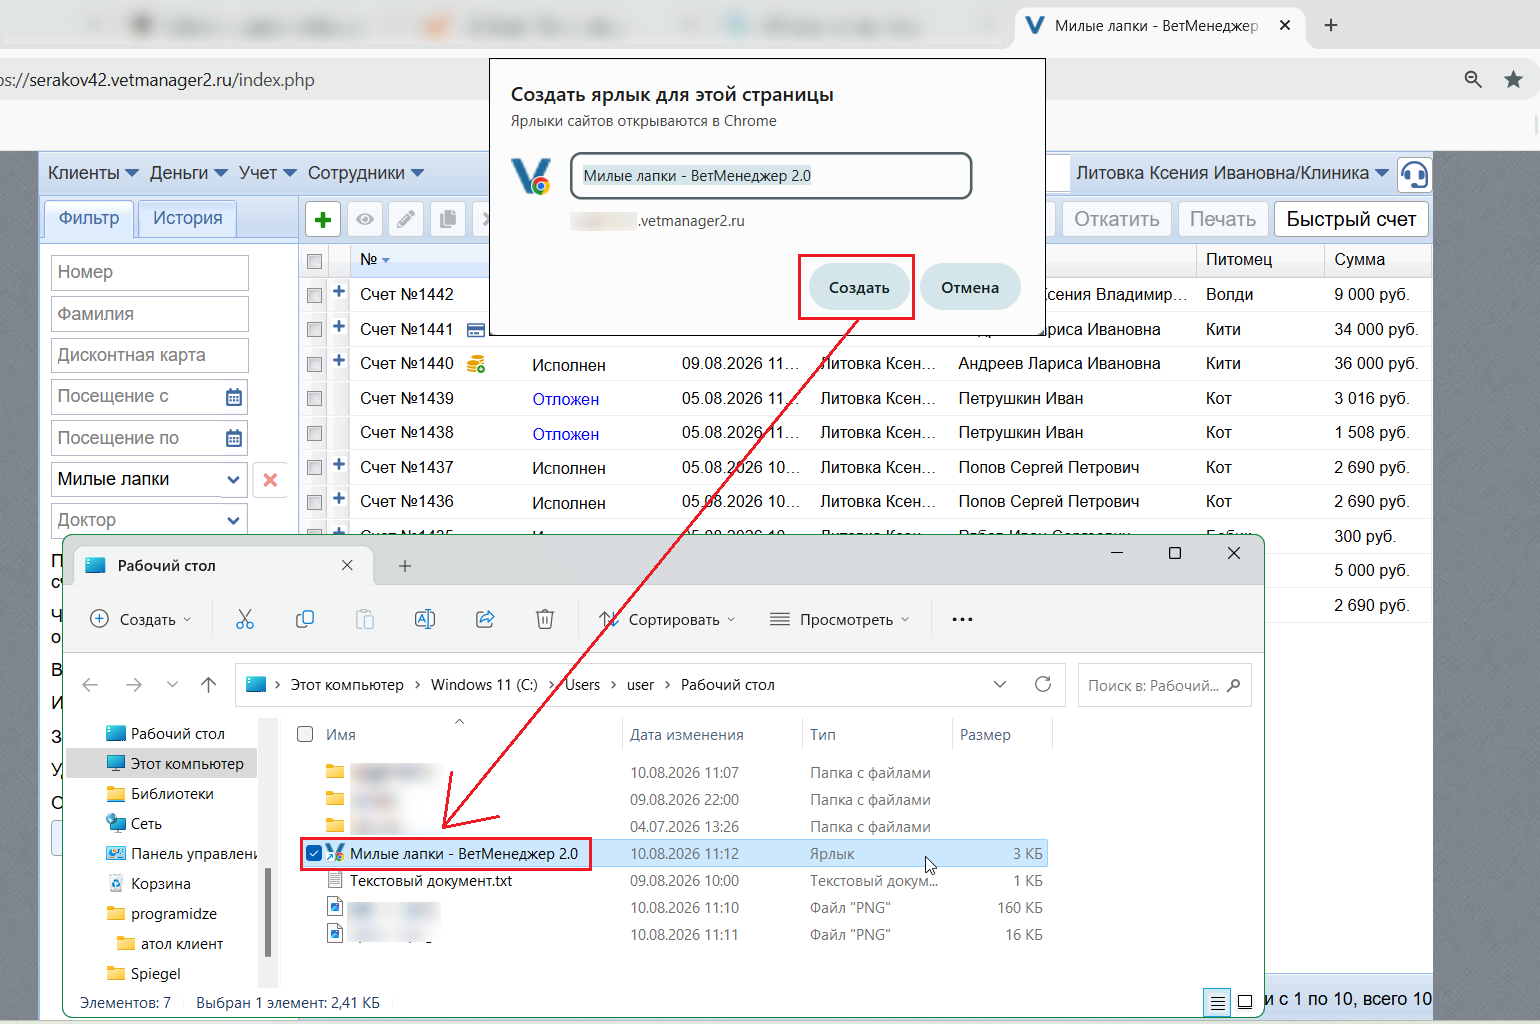Click Создать button in shortcut dialog
Viewport: 1540px width, 1024px height.
859,287
